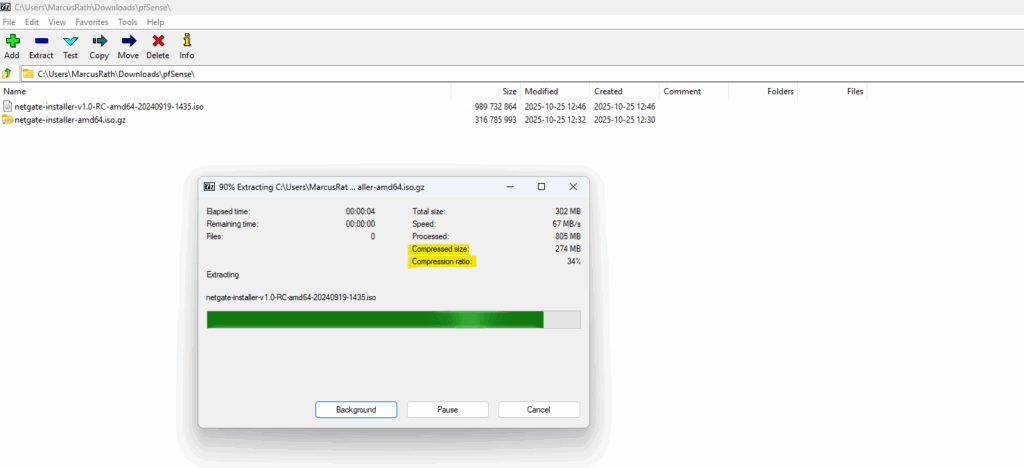Image resolution: width=1024 pixels, height=468 pixels.
Task: Click the highlighted Compression ratio label
Action: pyautogui.click(x=443, y=262)
